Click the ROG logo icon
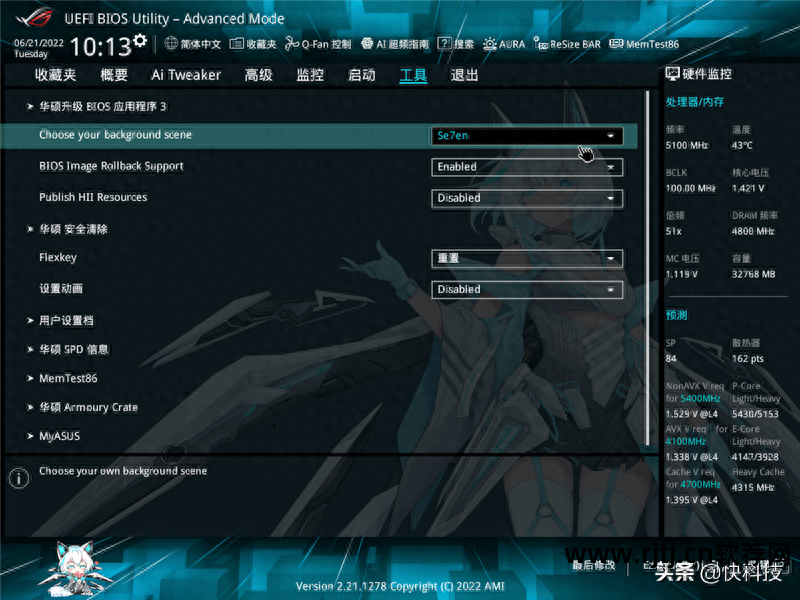Screen dimensions: 800x600 pyautogui.click(x=35, y=18)
